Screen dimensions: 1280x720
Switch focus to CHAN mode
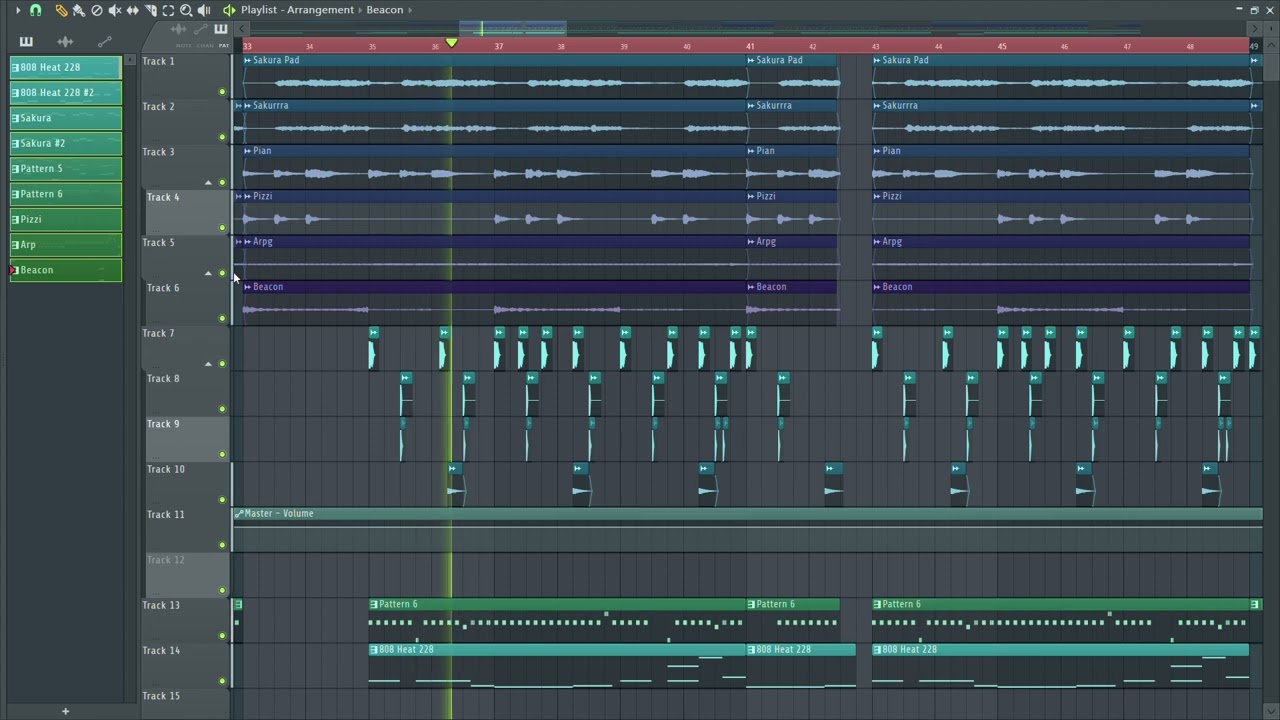click(x=205, y=45)
